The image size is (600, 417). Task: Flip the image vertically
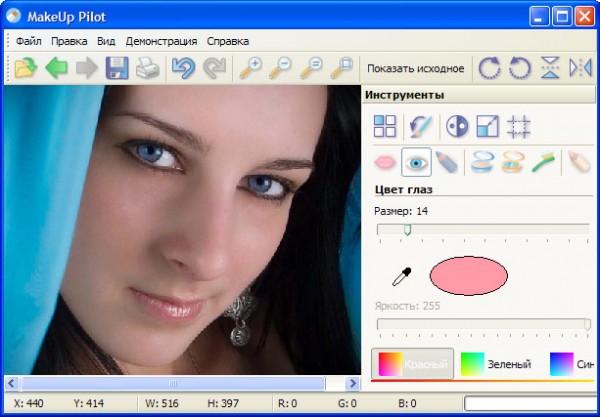point(550,68)
